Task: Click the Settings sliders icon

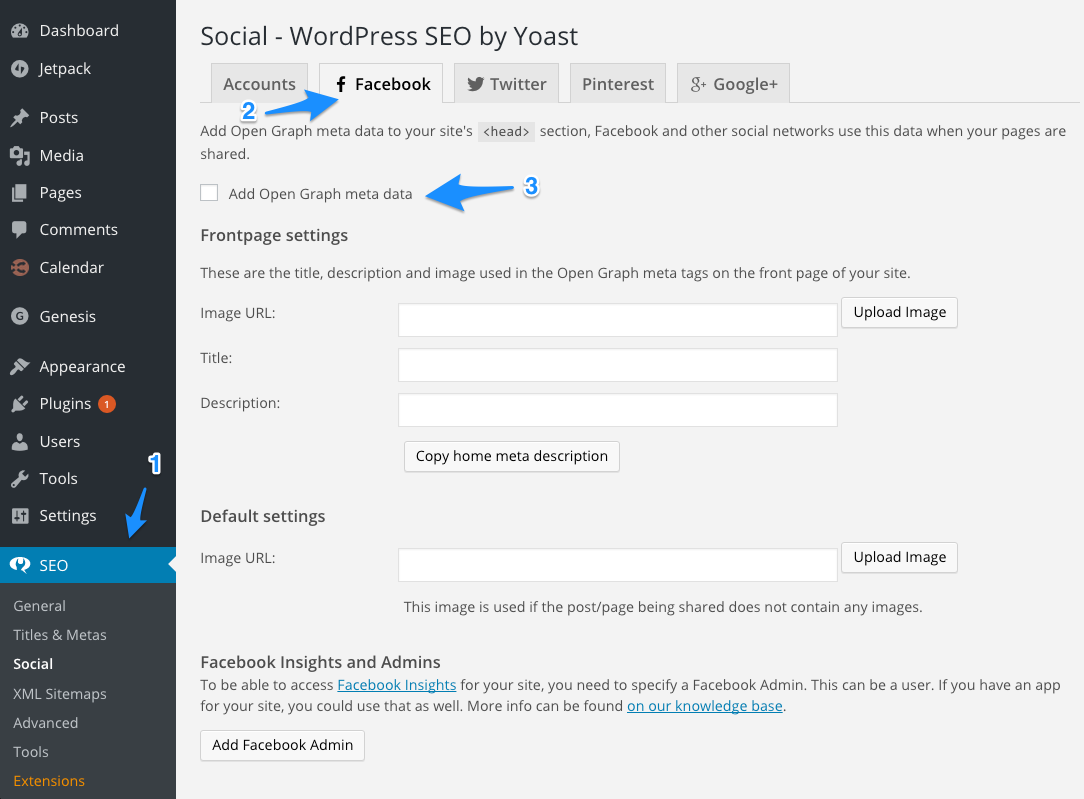Action: (20, 516)
